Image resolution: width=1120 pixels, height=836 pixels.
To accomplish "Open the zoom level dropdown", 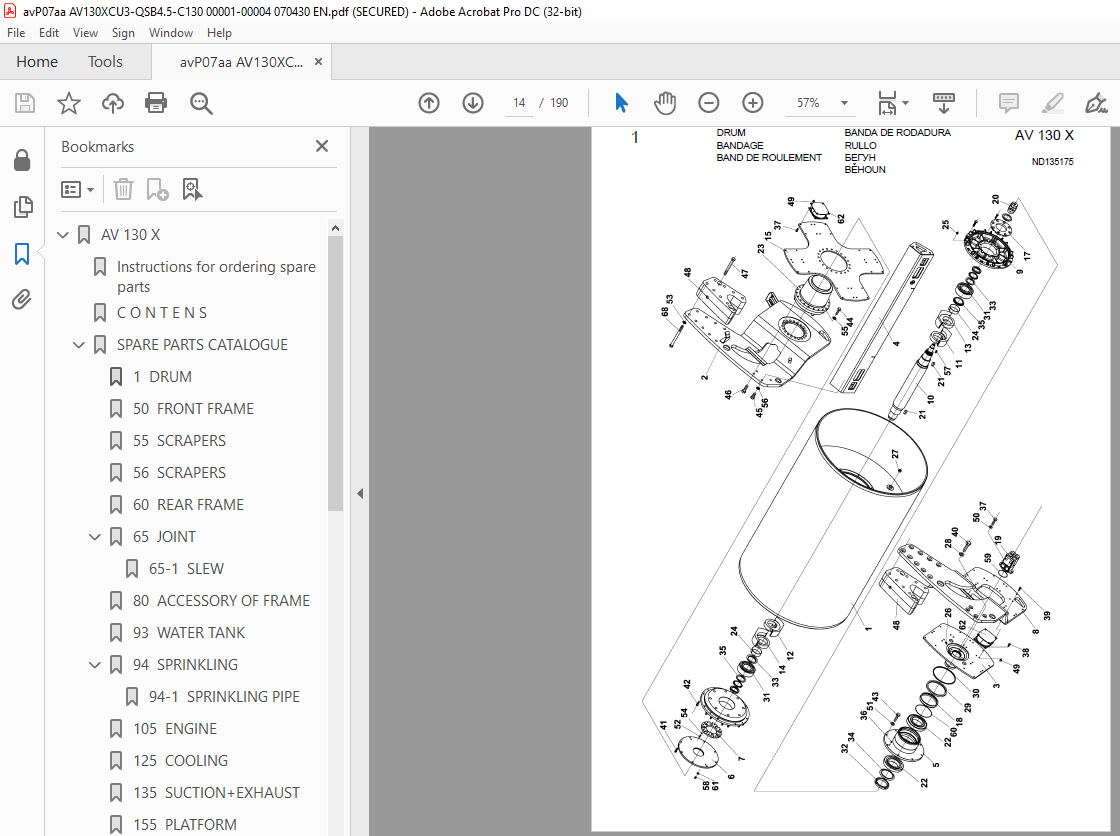I will point(844,103).
